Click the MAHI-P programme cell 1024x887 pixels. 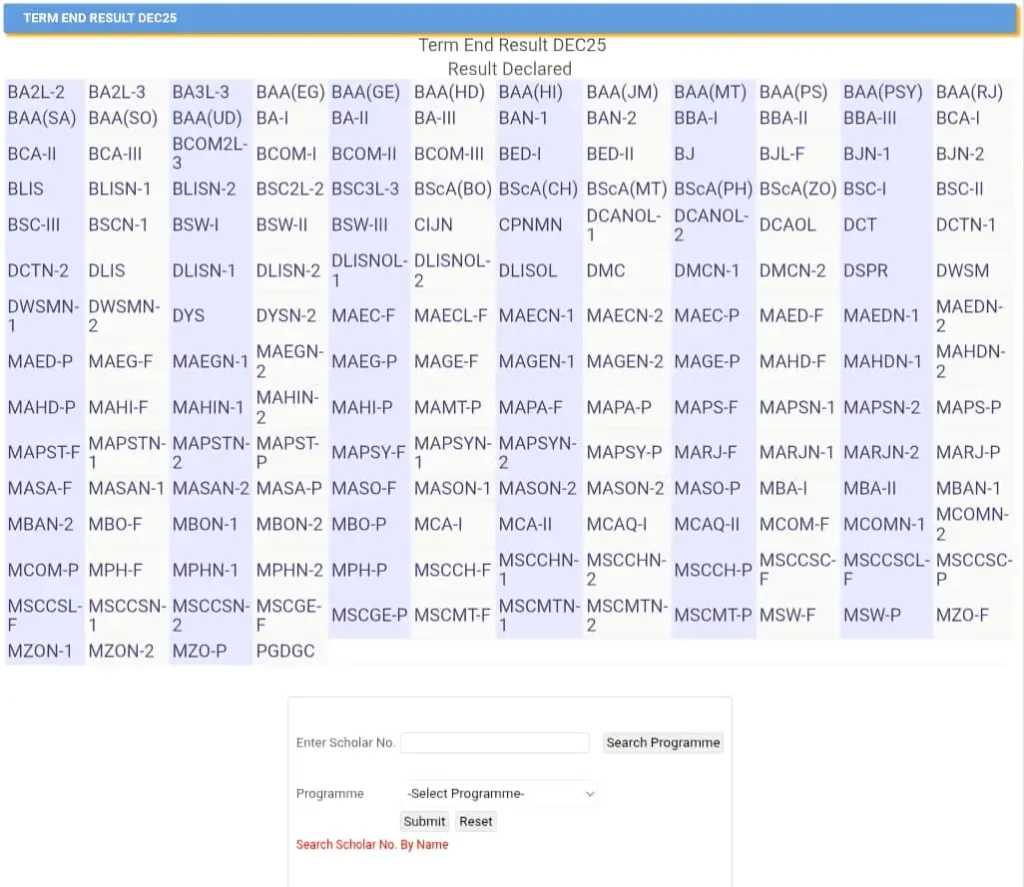coord(362,407)
